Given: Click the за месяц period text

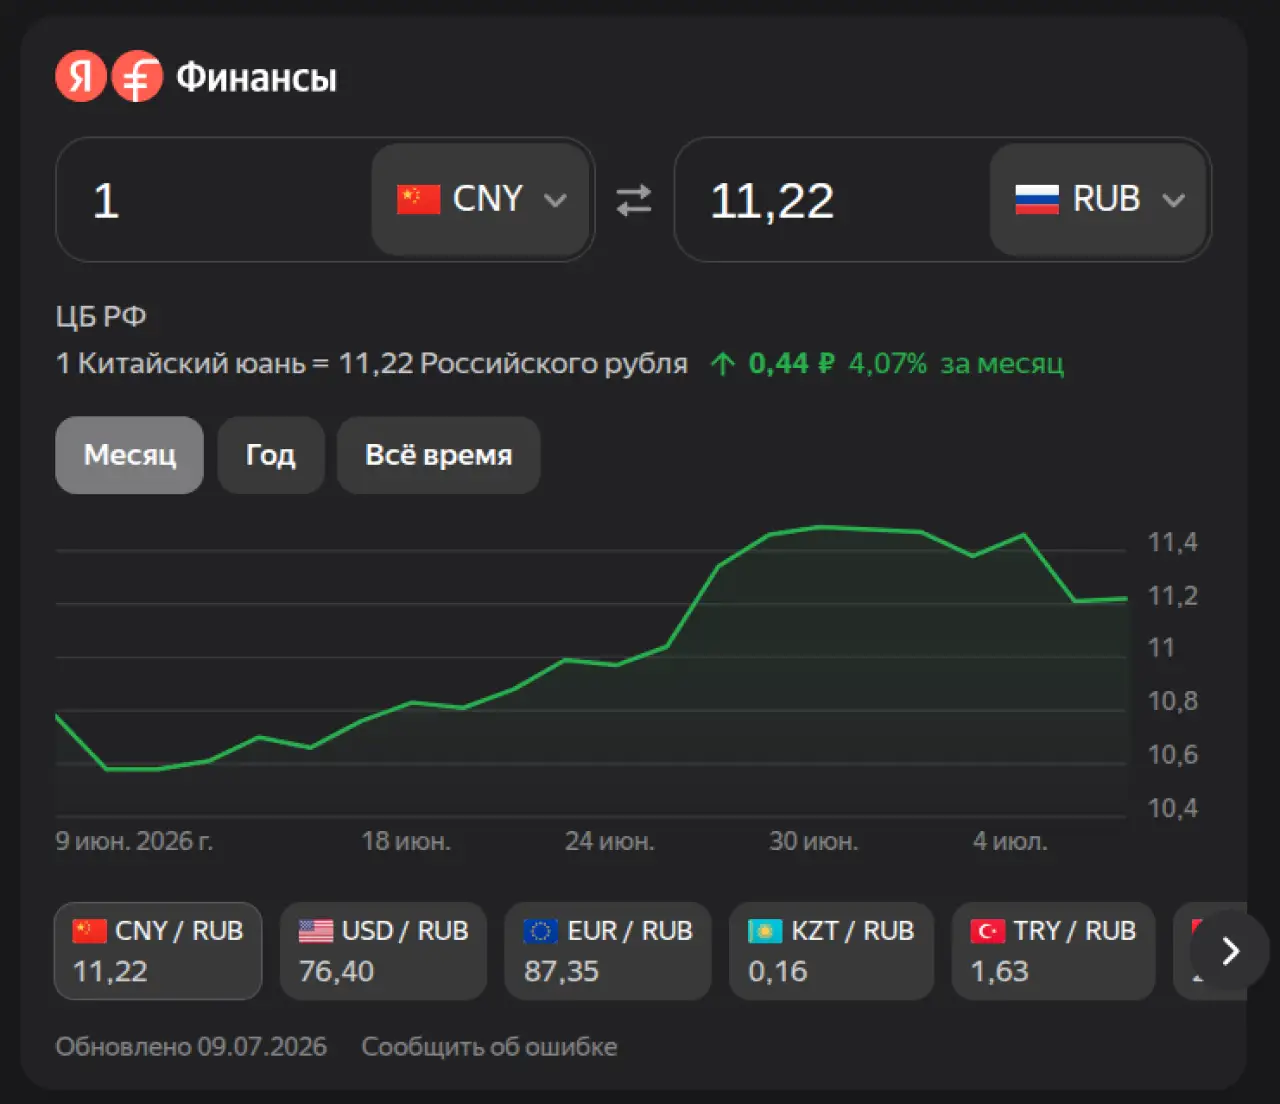Looking at the screenshot, I should 1002,363.
